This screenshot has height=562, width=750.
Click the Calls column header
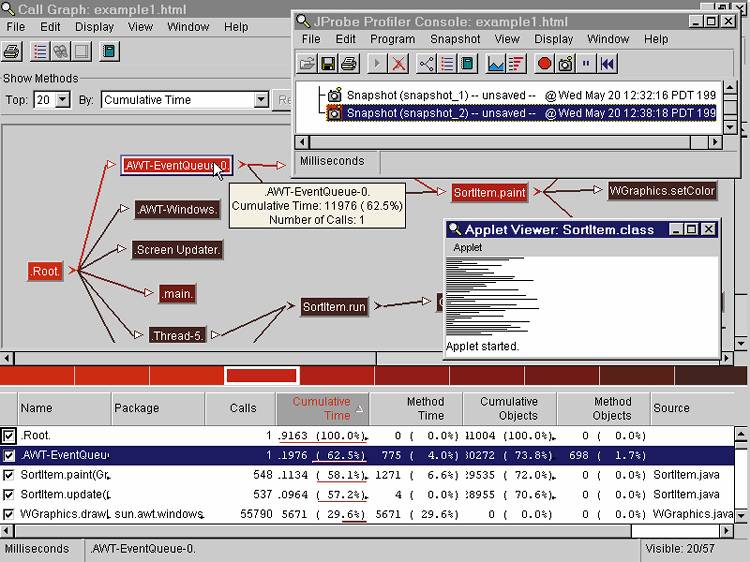click(x=241, y=408)
